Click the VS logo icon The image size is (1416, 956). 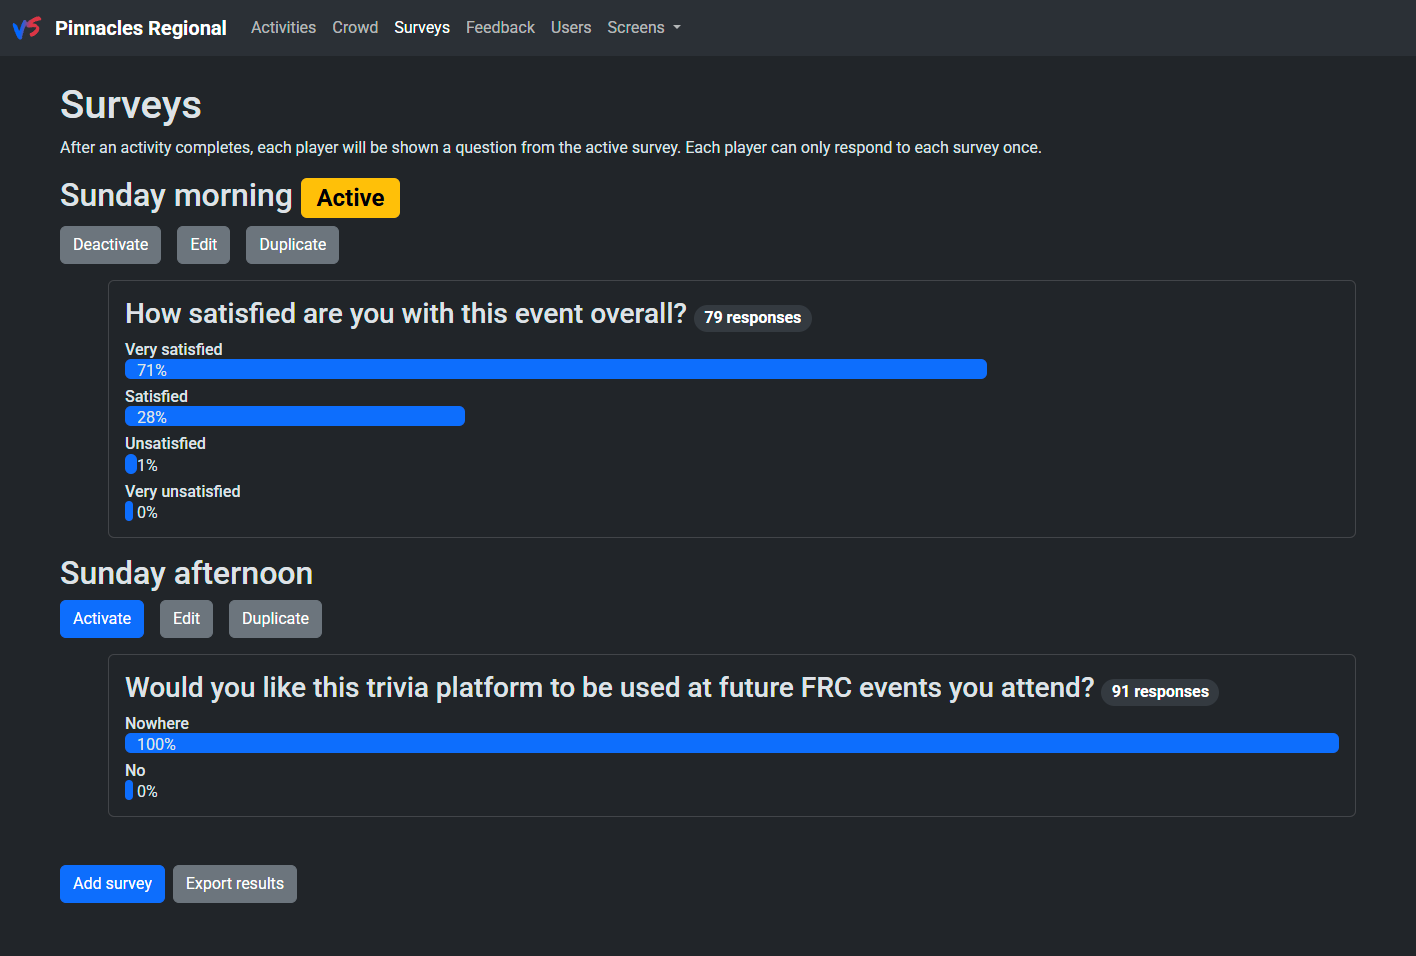[27, 28]
